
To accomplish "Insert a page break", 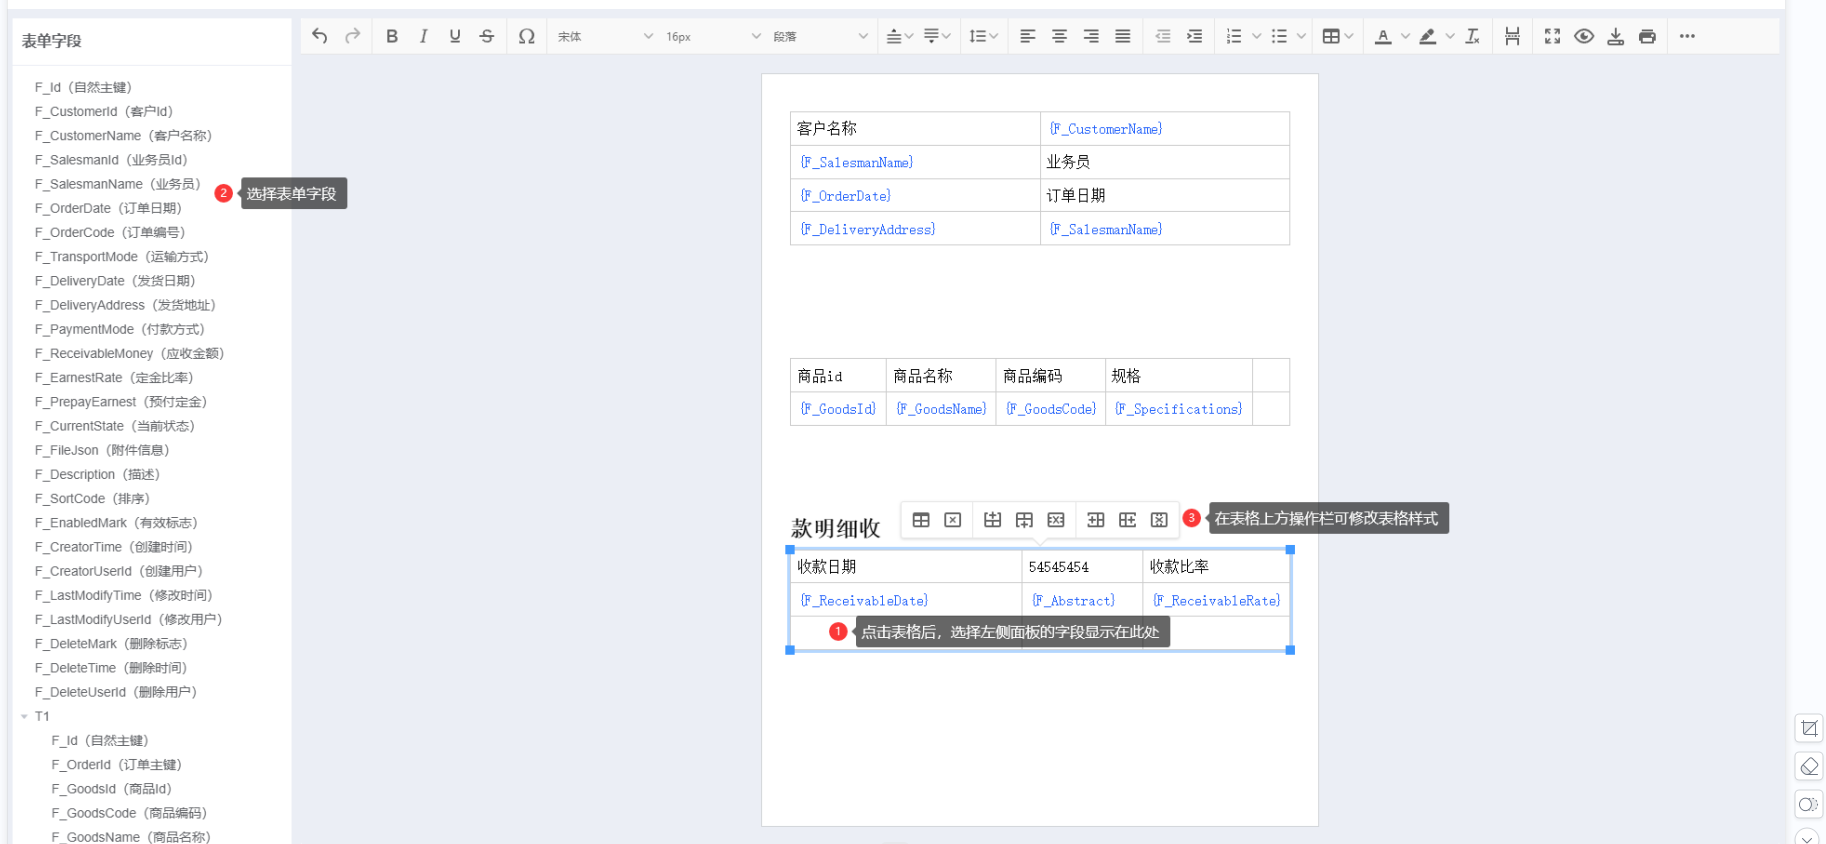I will tap(1512, 36).
